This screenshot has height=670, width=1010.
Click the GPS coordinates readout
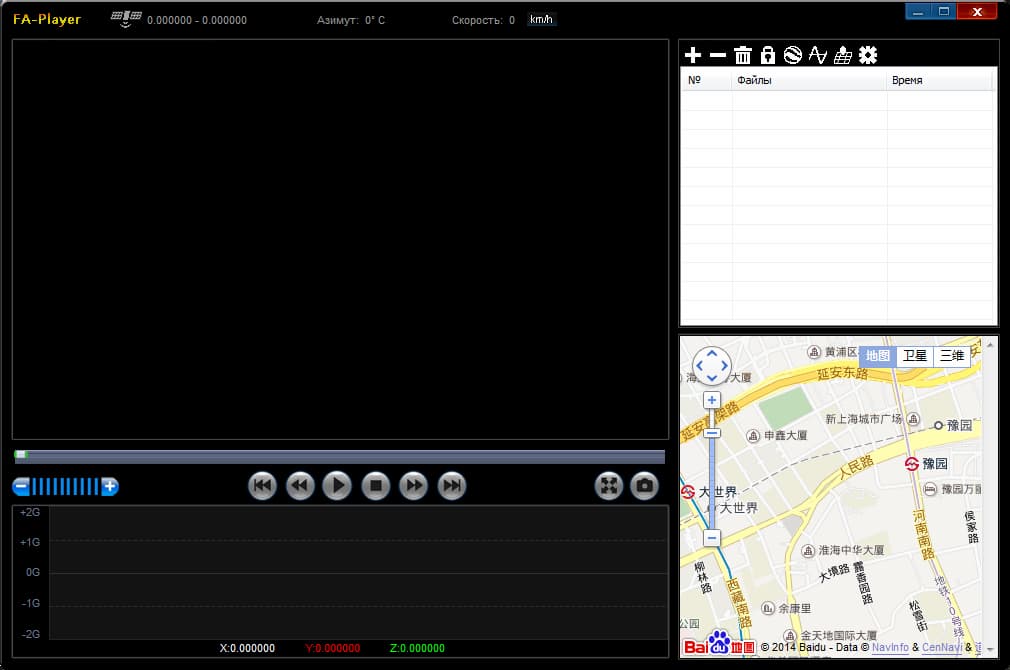[197, 20]
